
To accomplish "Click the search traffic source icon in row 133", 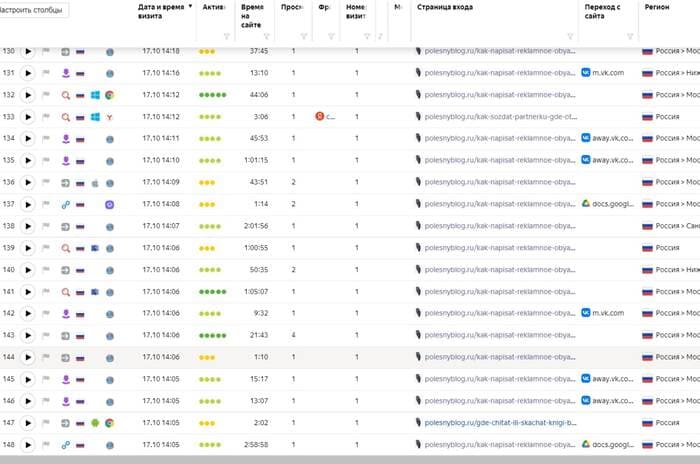I will pyautogui.click(x=66, y=117).
